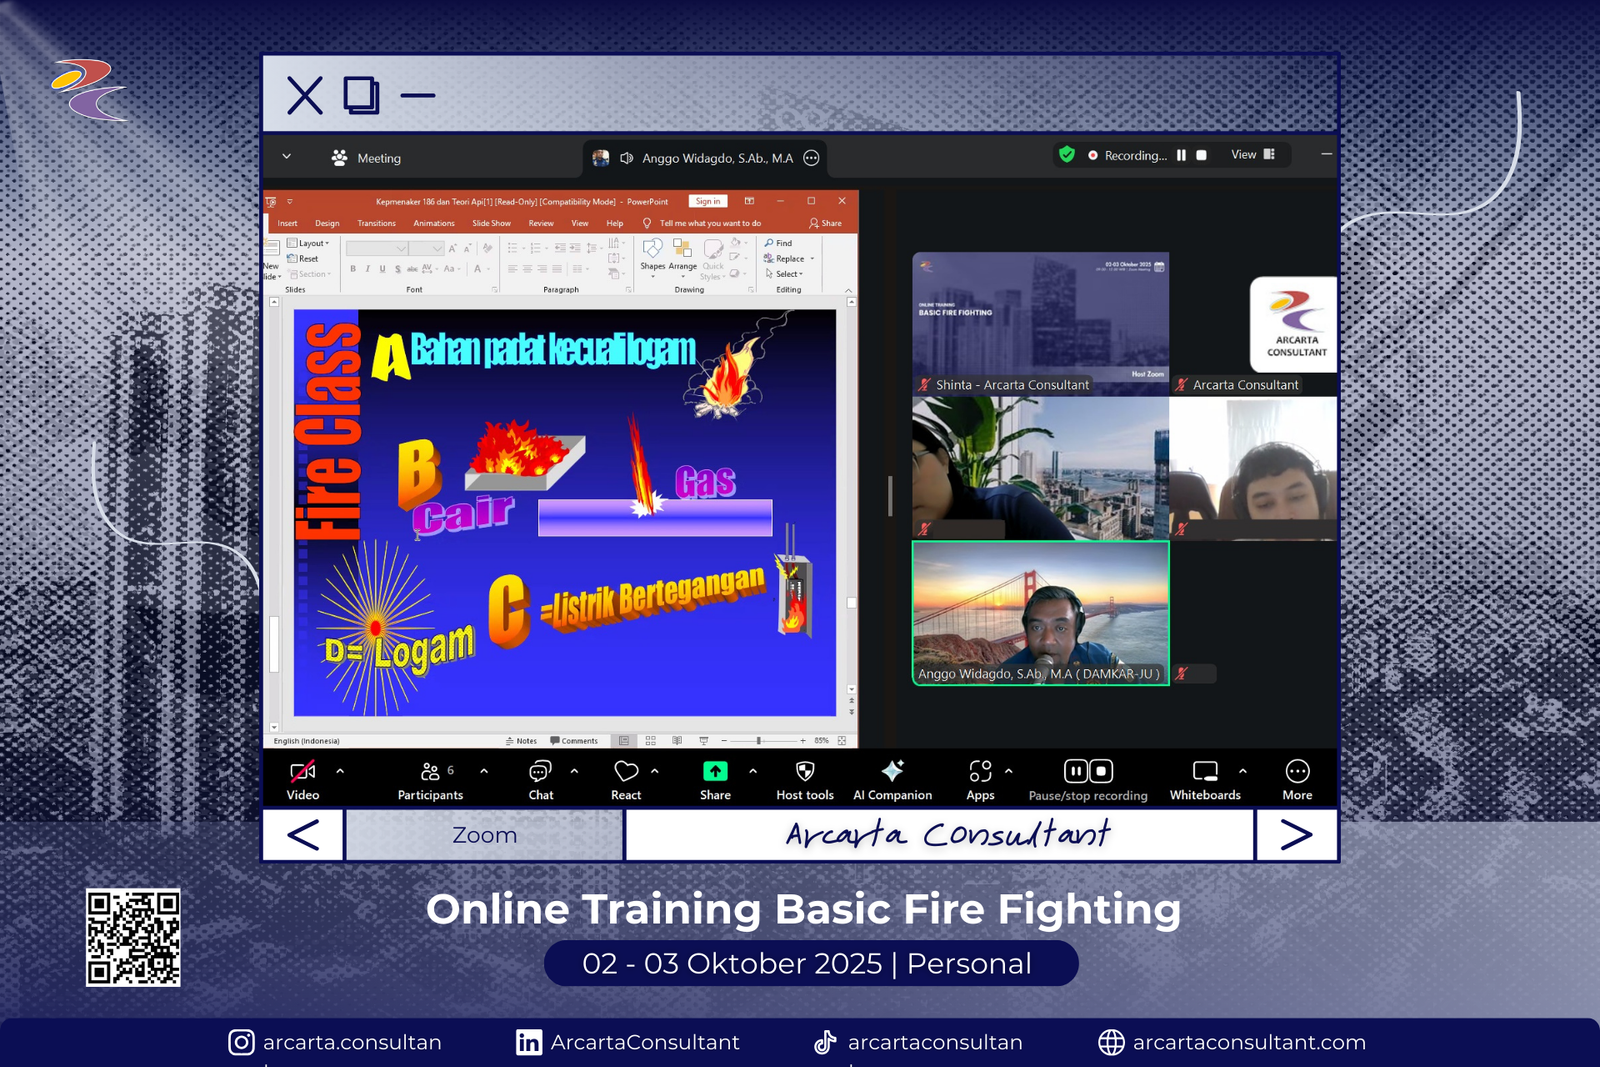Open Host tools shield icon
Viewport: 1600px width, 1067px height.
tap(805, 771)
